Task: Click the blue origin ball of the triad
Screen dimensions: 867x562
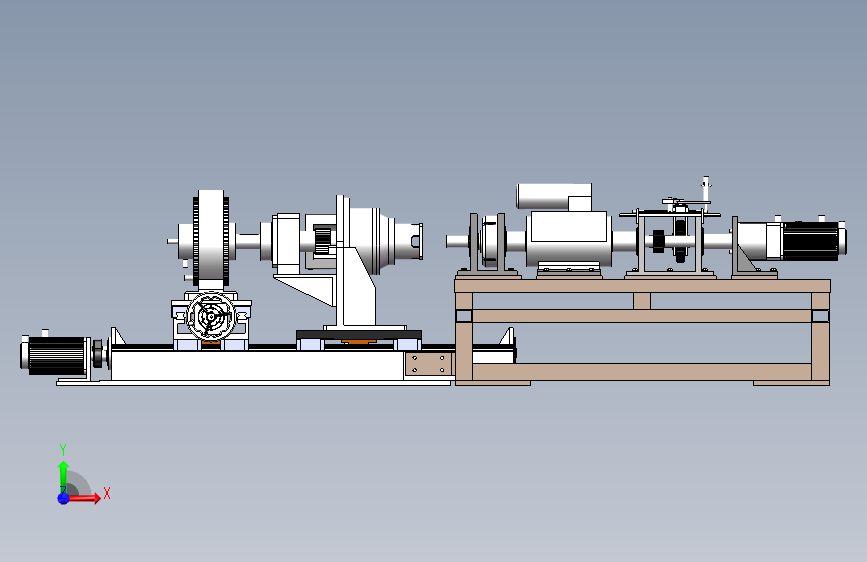Action: coord(64,498)
